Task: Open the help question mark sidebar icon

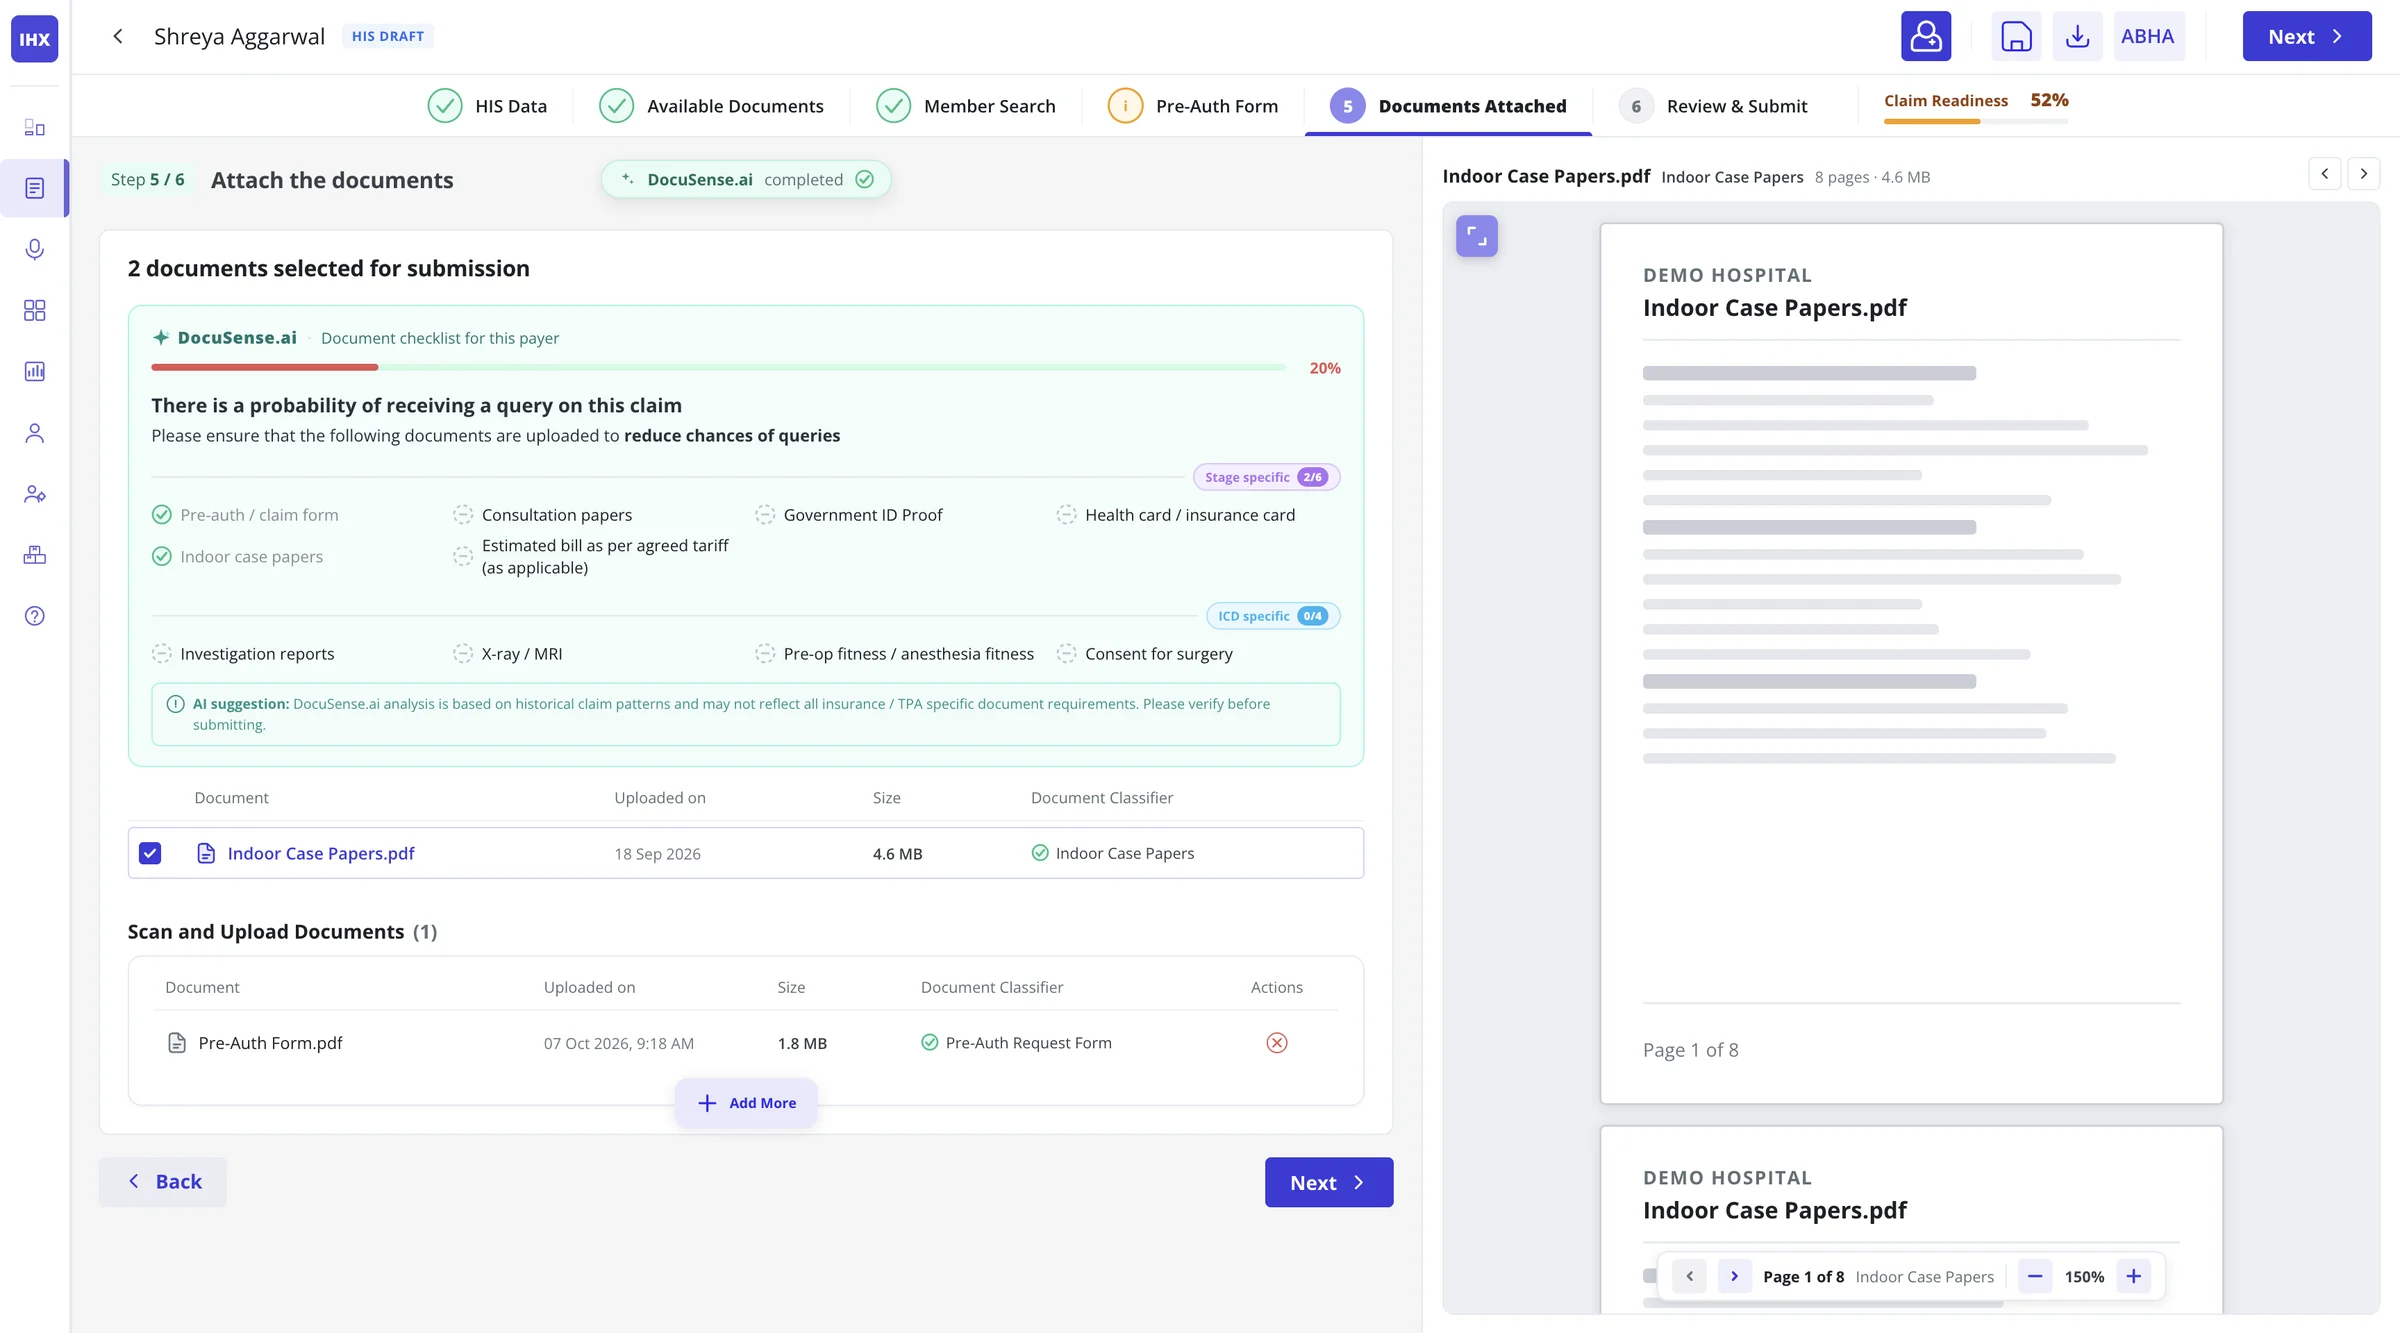Action: pyautogui.click(x=35, y=616)
